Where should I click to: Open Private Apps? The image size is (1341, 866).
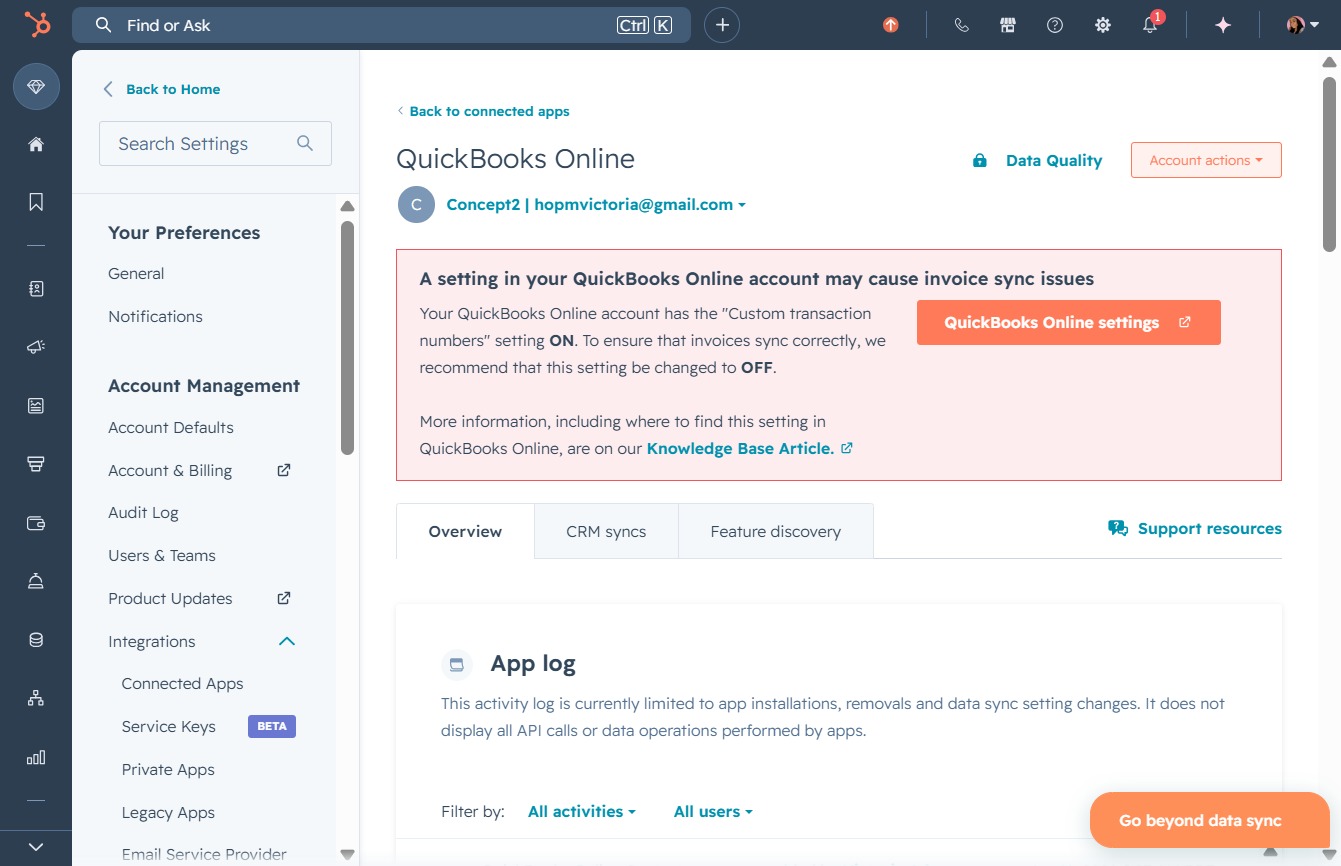(x=168, y=770)
